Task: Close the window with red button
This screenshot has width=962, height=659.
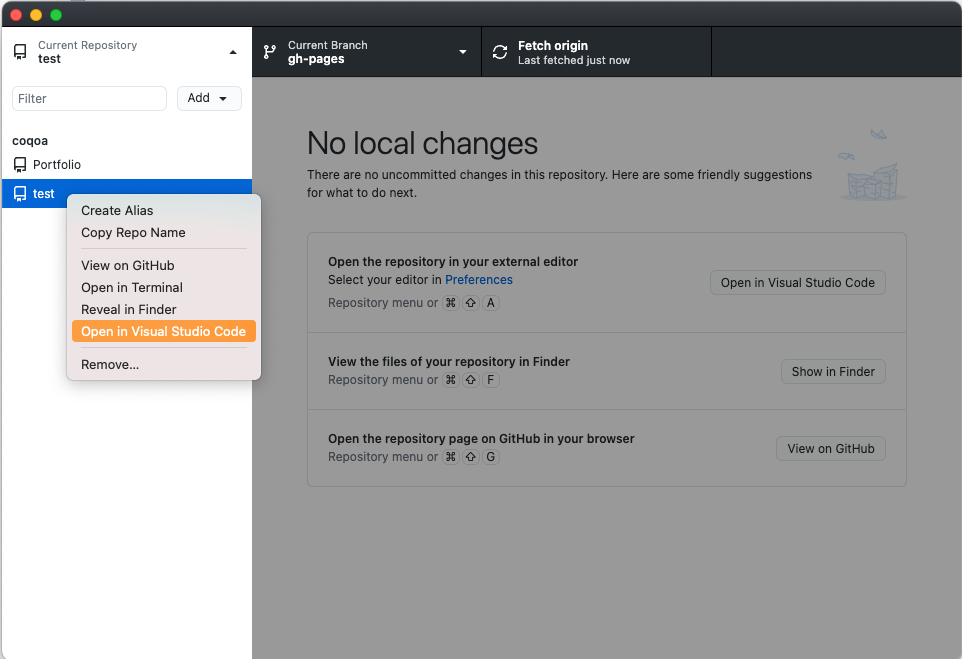Action: click(17, 15)
